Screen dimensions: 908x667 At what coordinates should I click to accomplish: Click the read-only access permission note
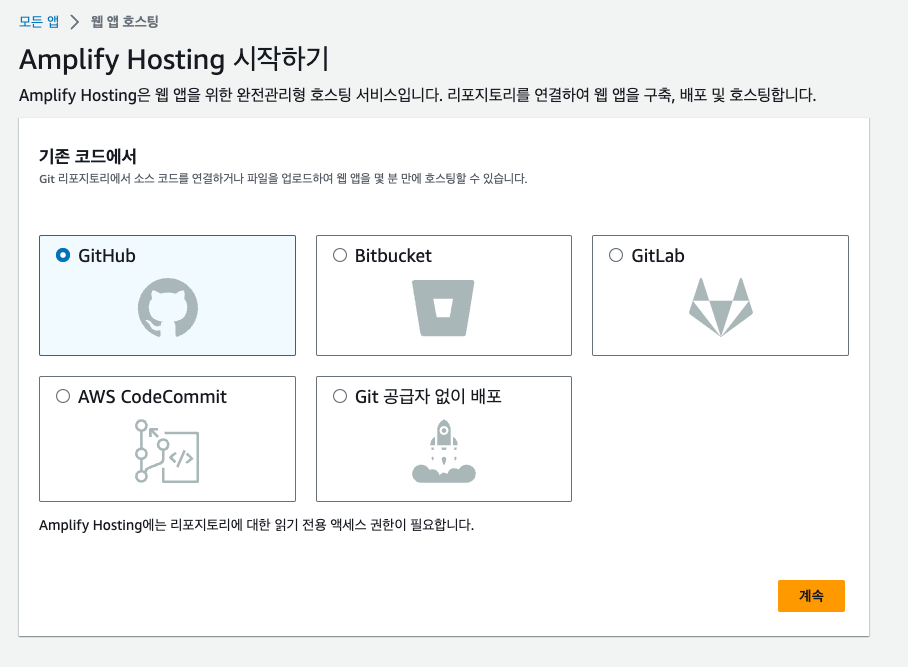(257, 525)
